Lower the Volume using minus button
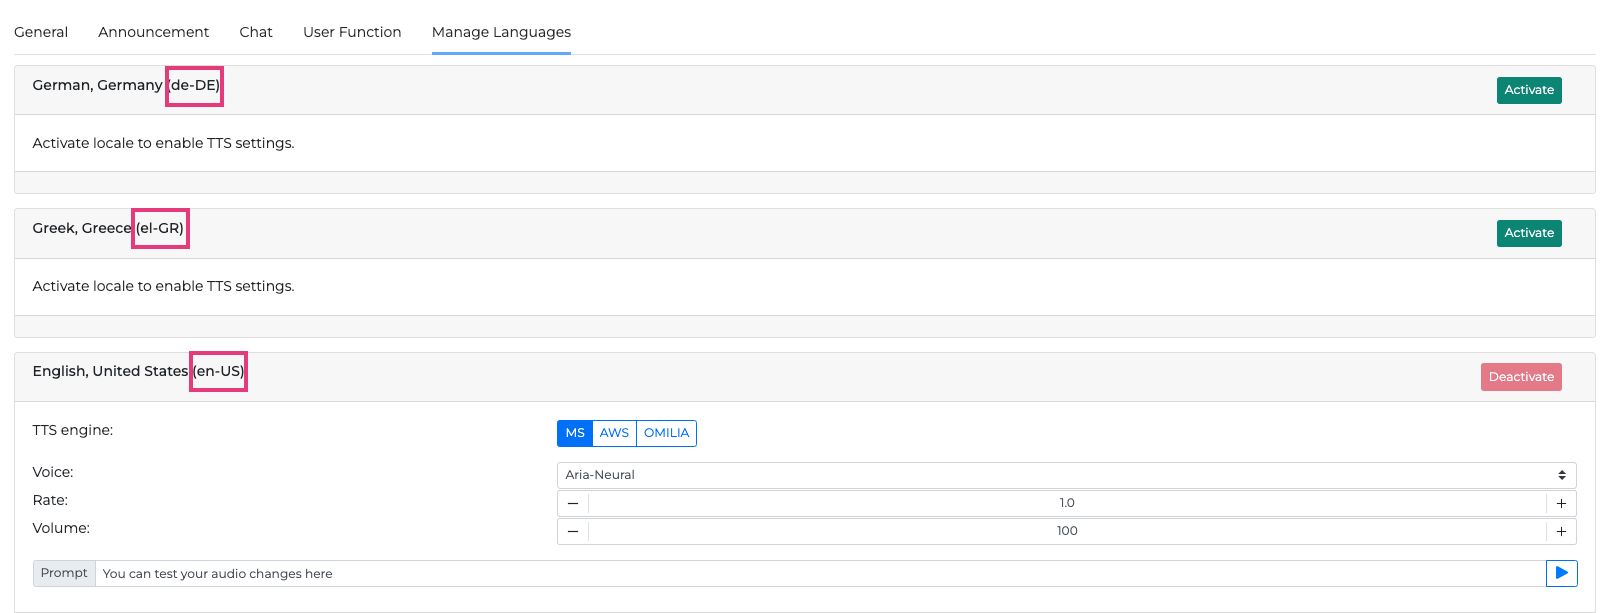This screenshot has width=1620, height=613. (x=573, y=531)
